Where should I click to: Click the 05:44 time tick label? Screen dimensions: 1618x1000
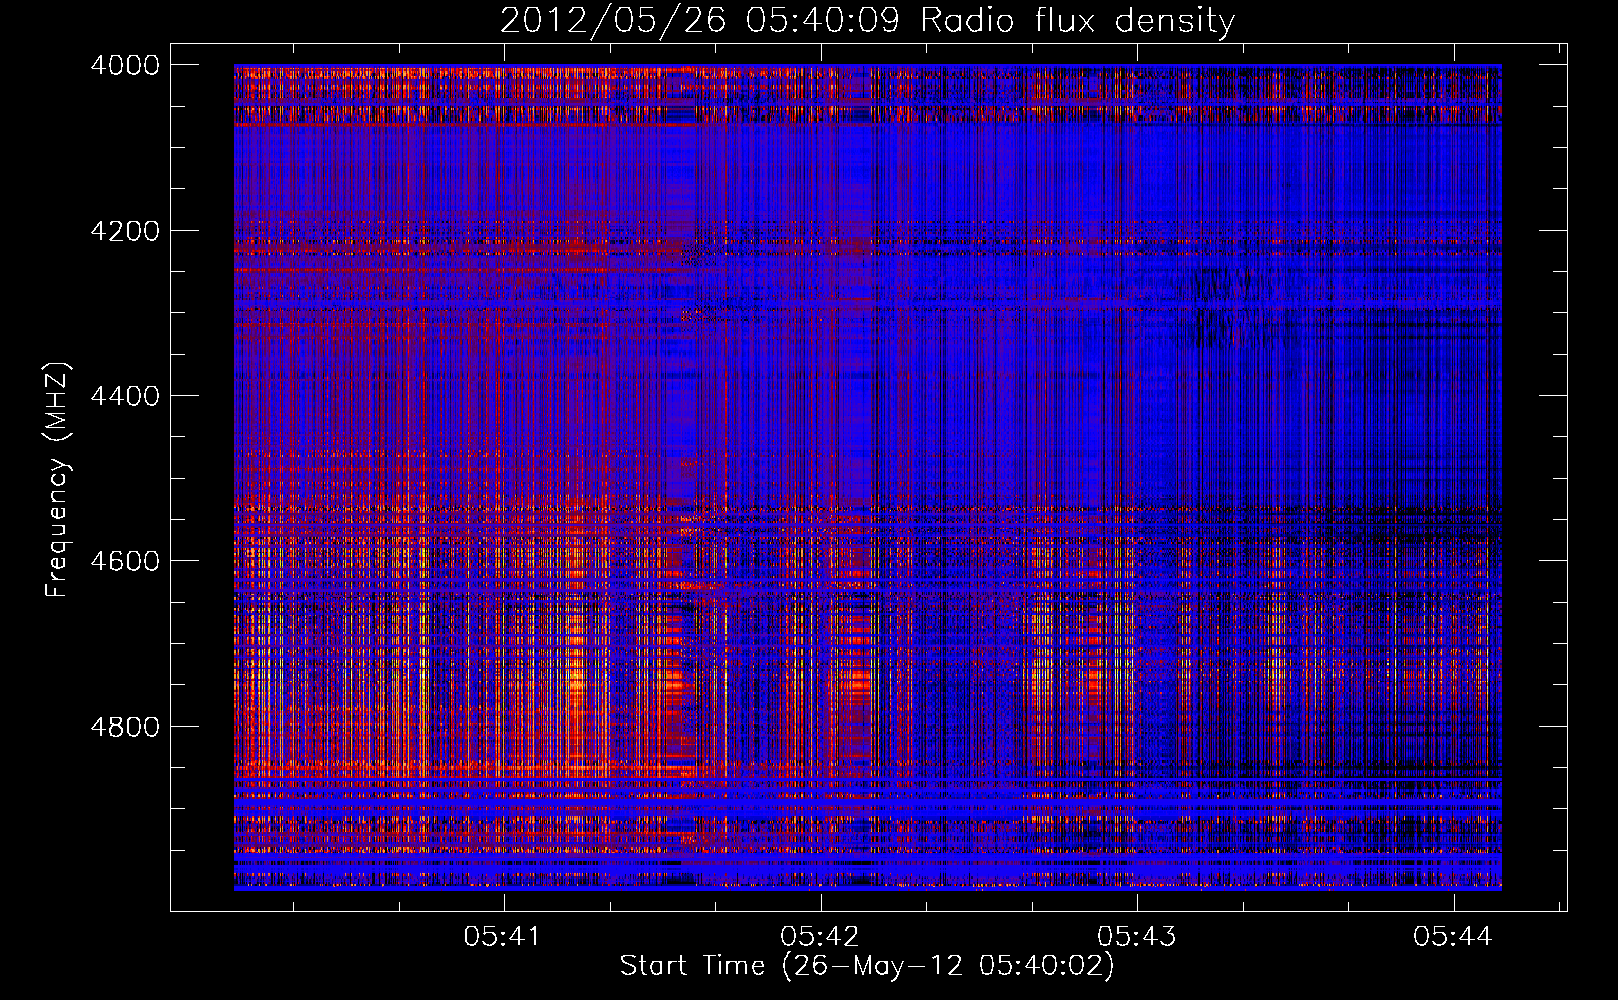(1453, 936)
